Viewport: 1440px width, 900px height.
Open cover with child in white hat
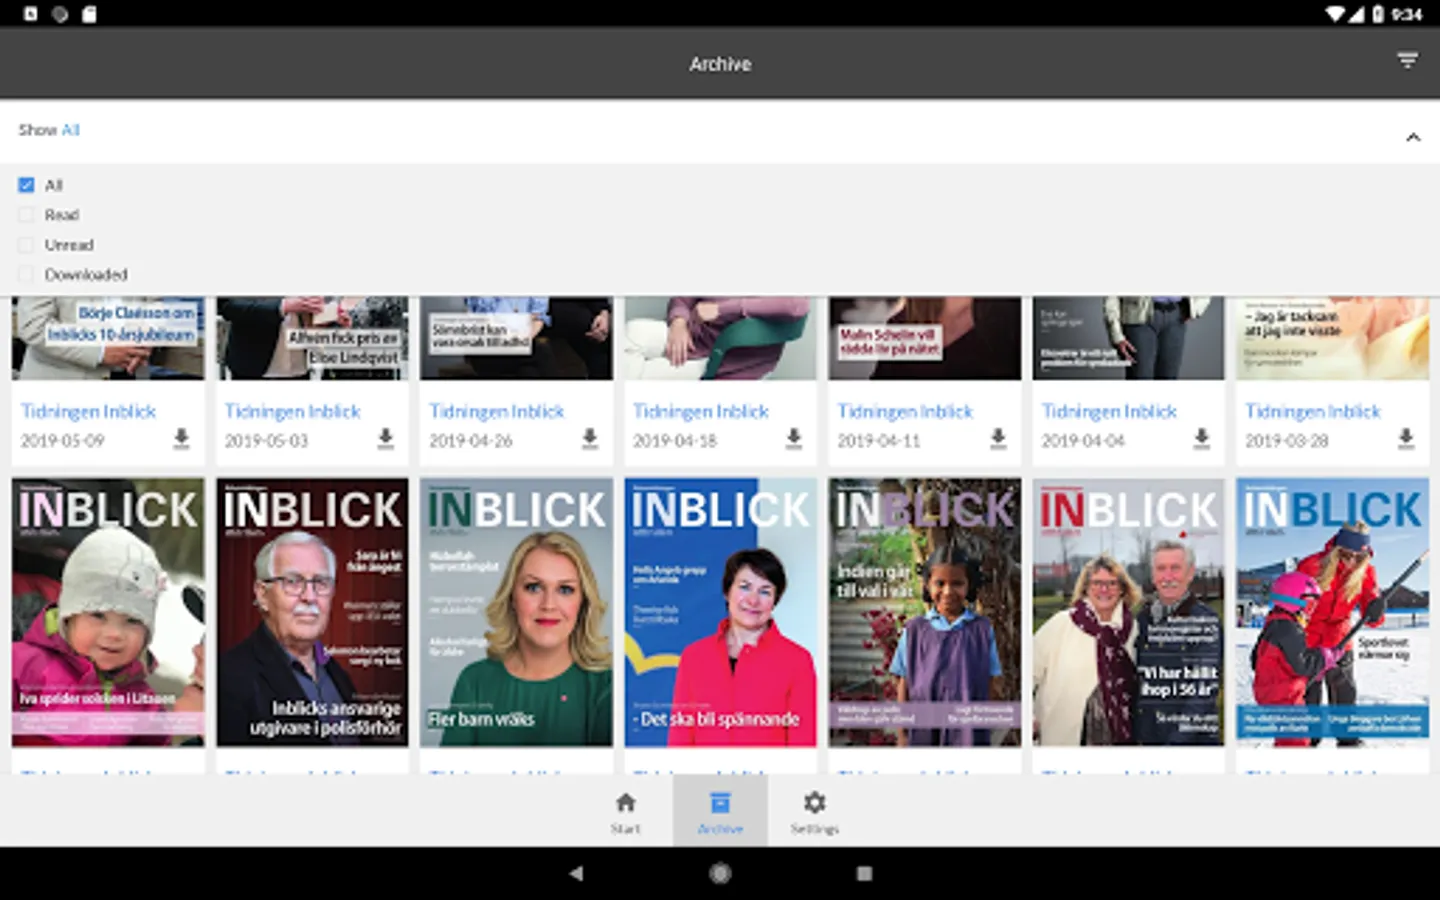pyautogui.click(x=108, y=612)
